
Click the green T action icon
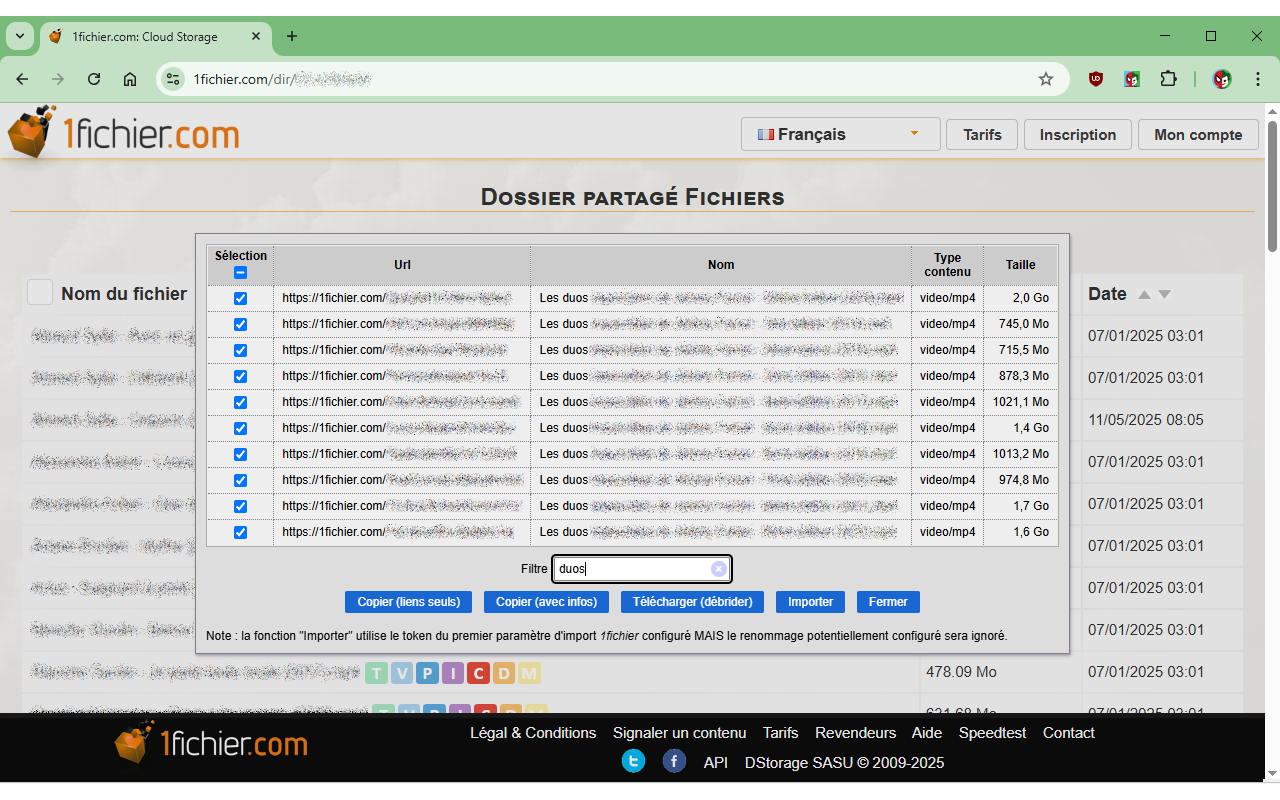coord(377,673)
